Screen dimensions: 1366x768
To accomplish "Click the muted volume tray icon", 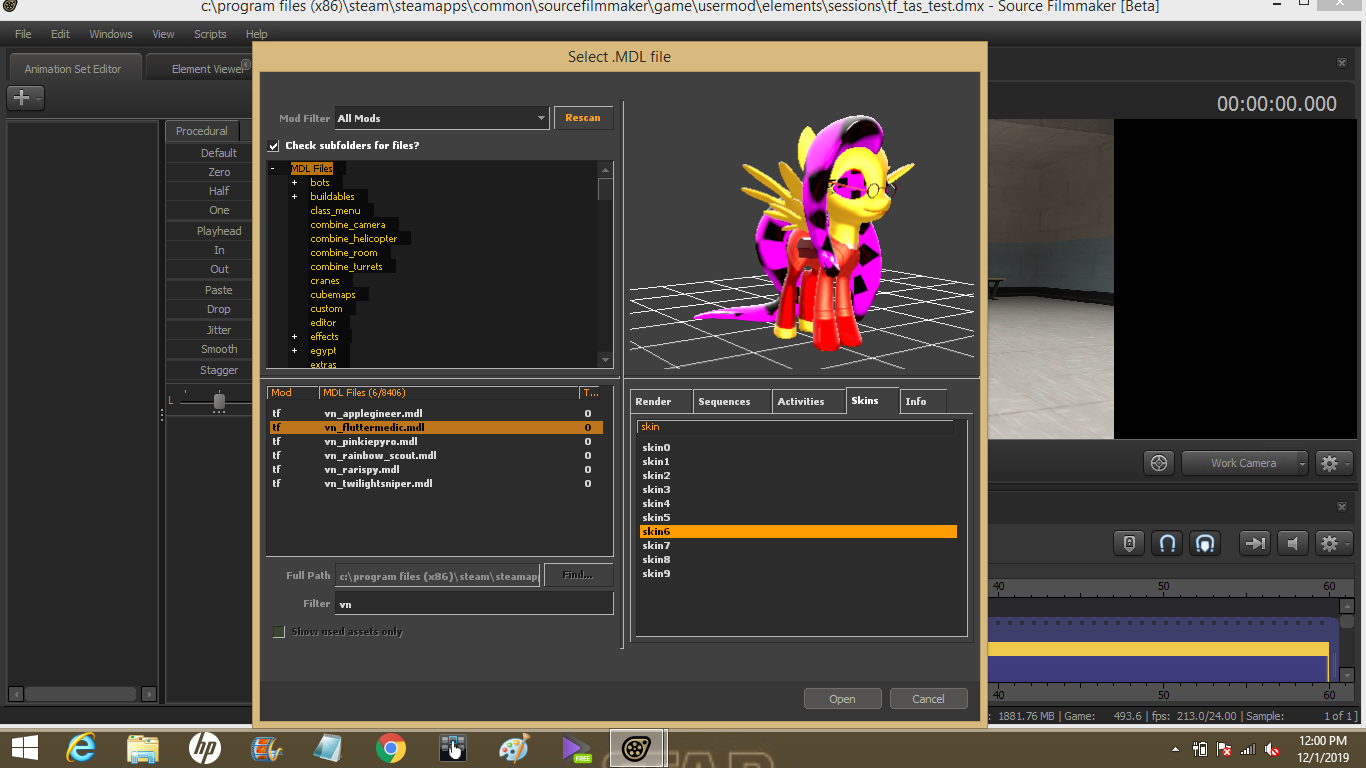I will pyautogui.click(x=1273, y=749).
